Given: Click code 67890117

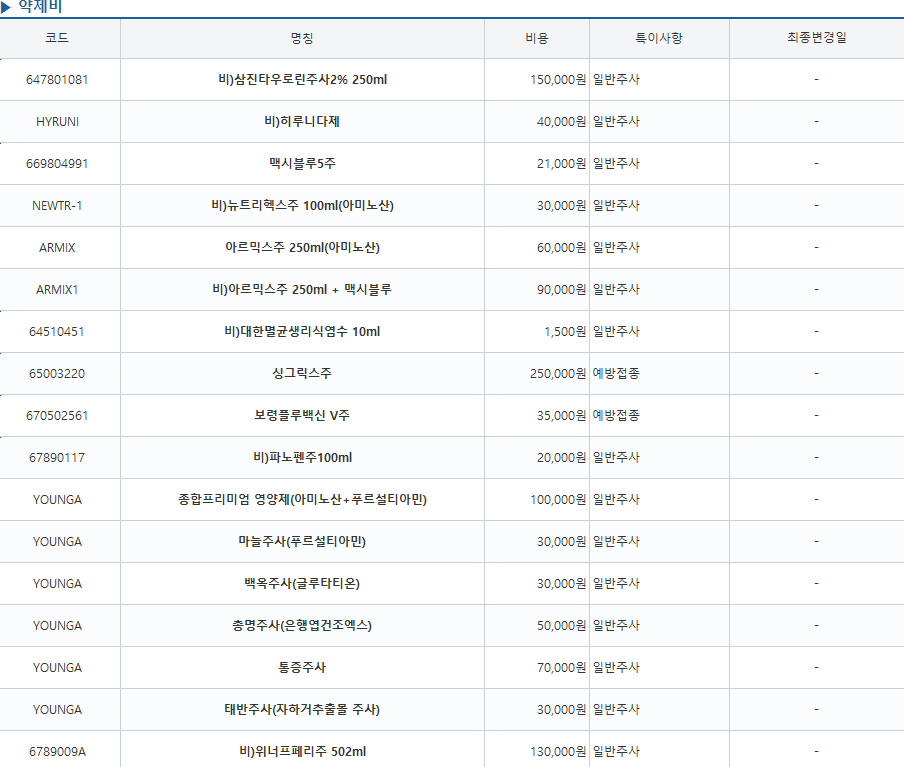Looking at the screenshot, I should click(x=57, y=458).
